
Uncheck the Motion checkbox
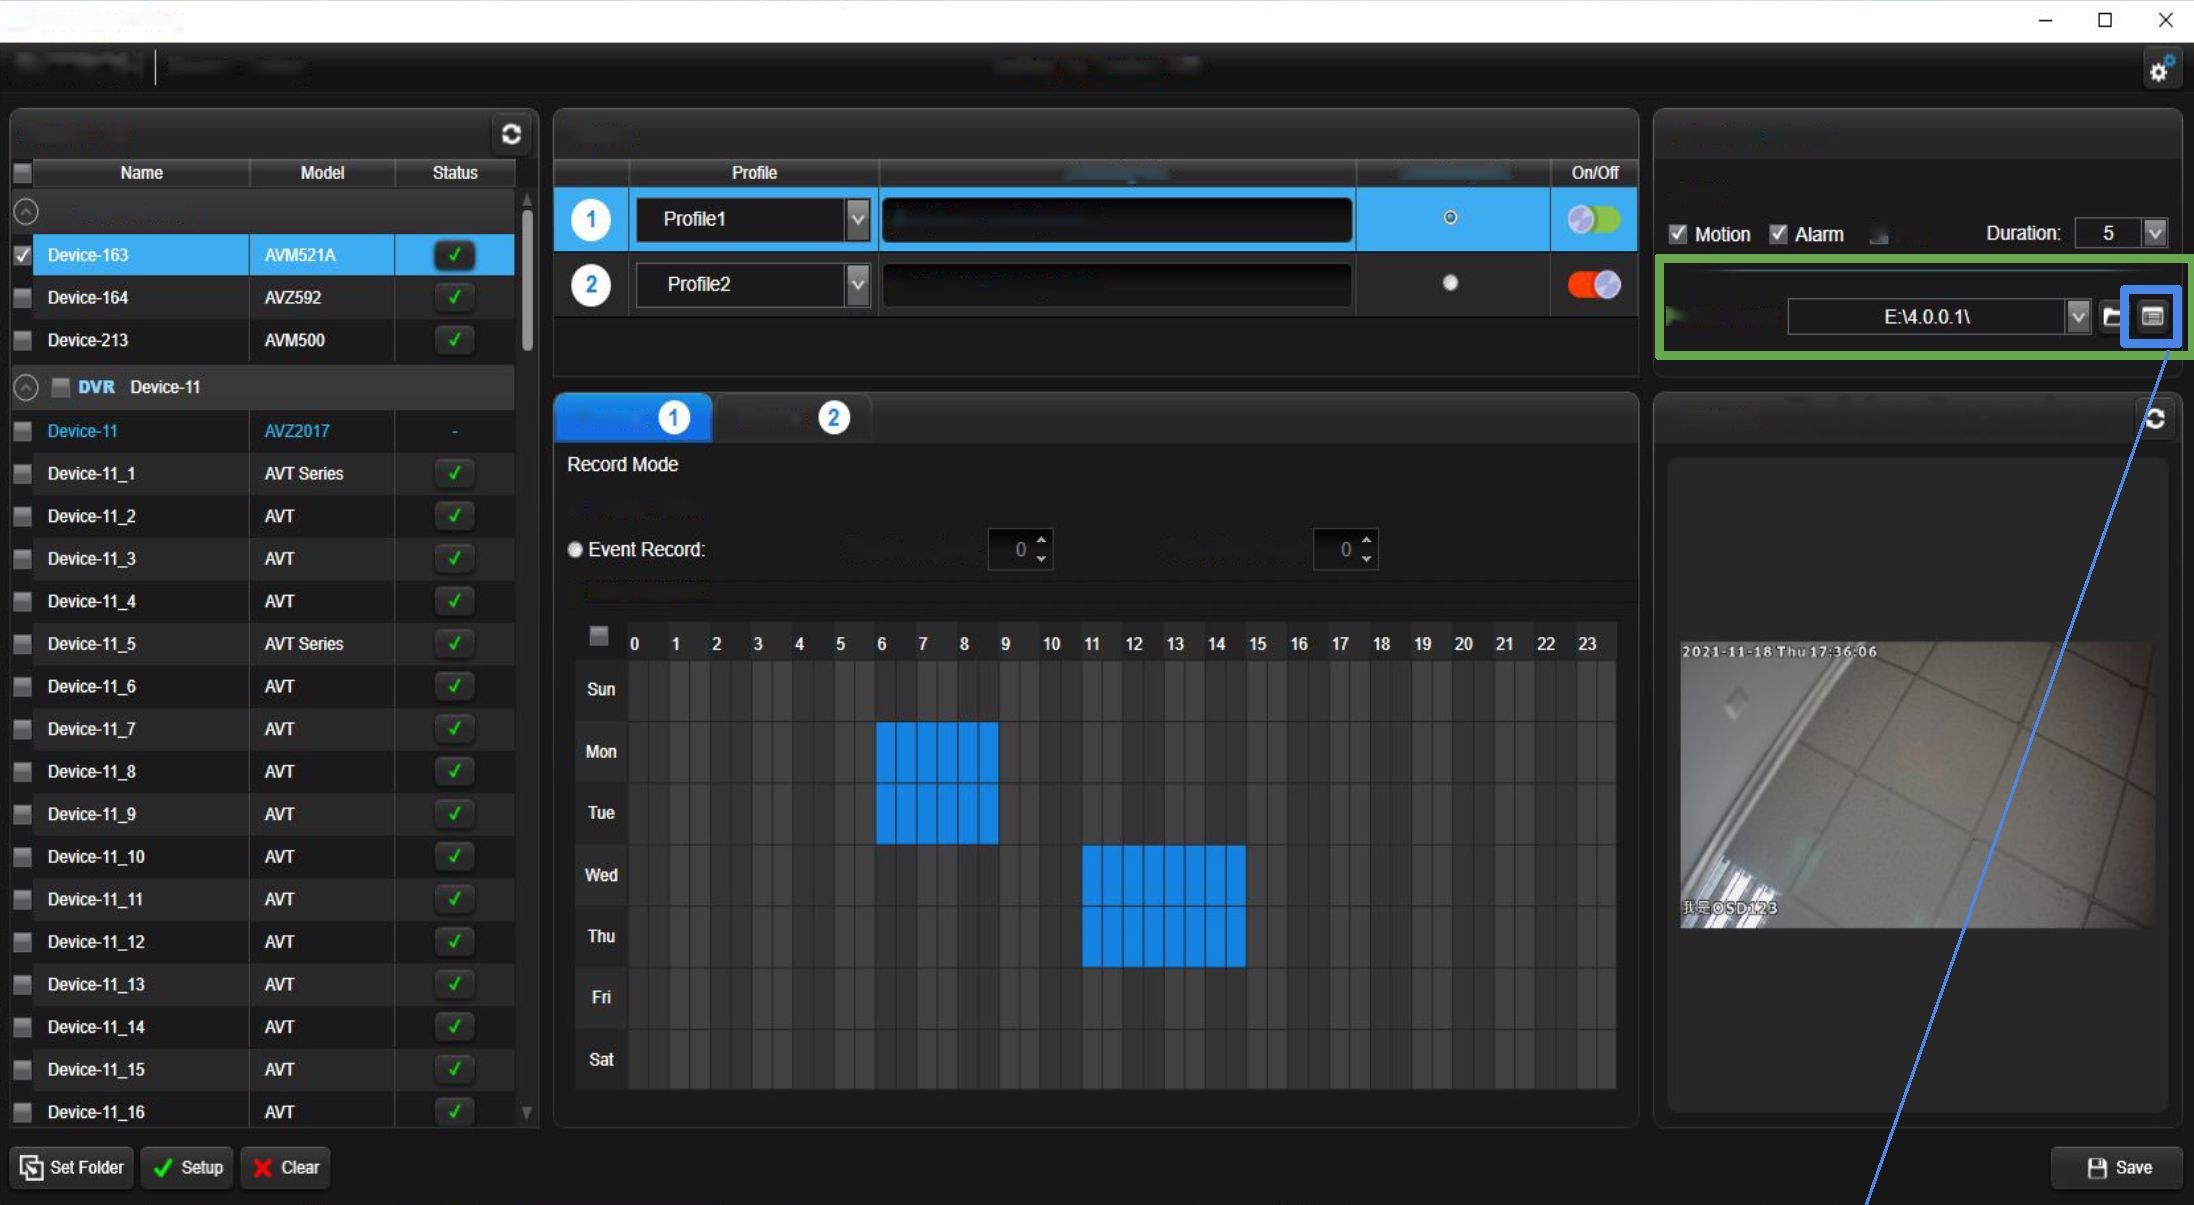(x=1678, y=234)
